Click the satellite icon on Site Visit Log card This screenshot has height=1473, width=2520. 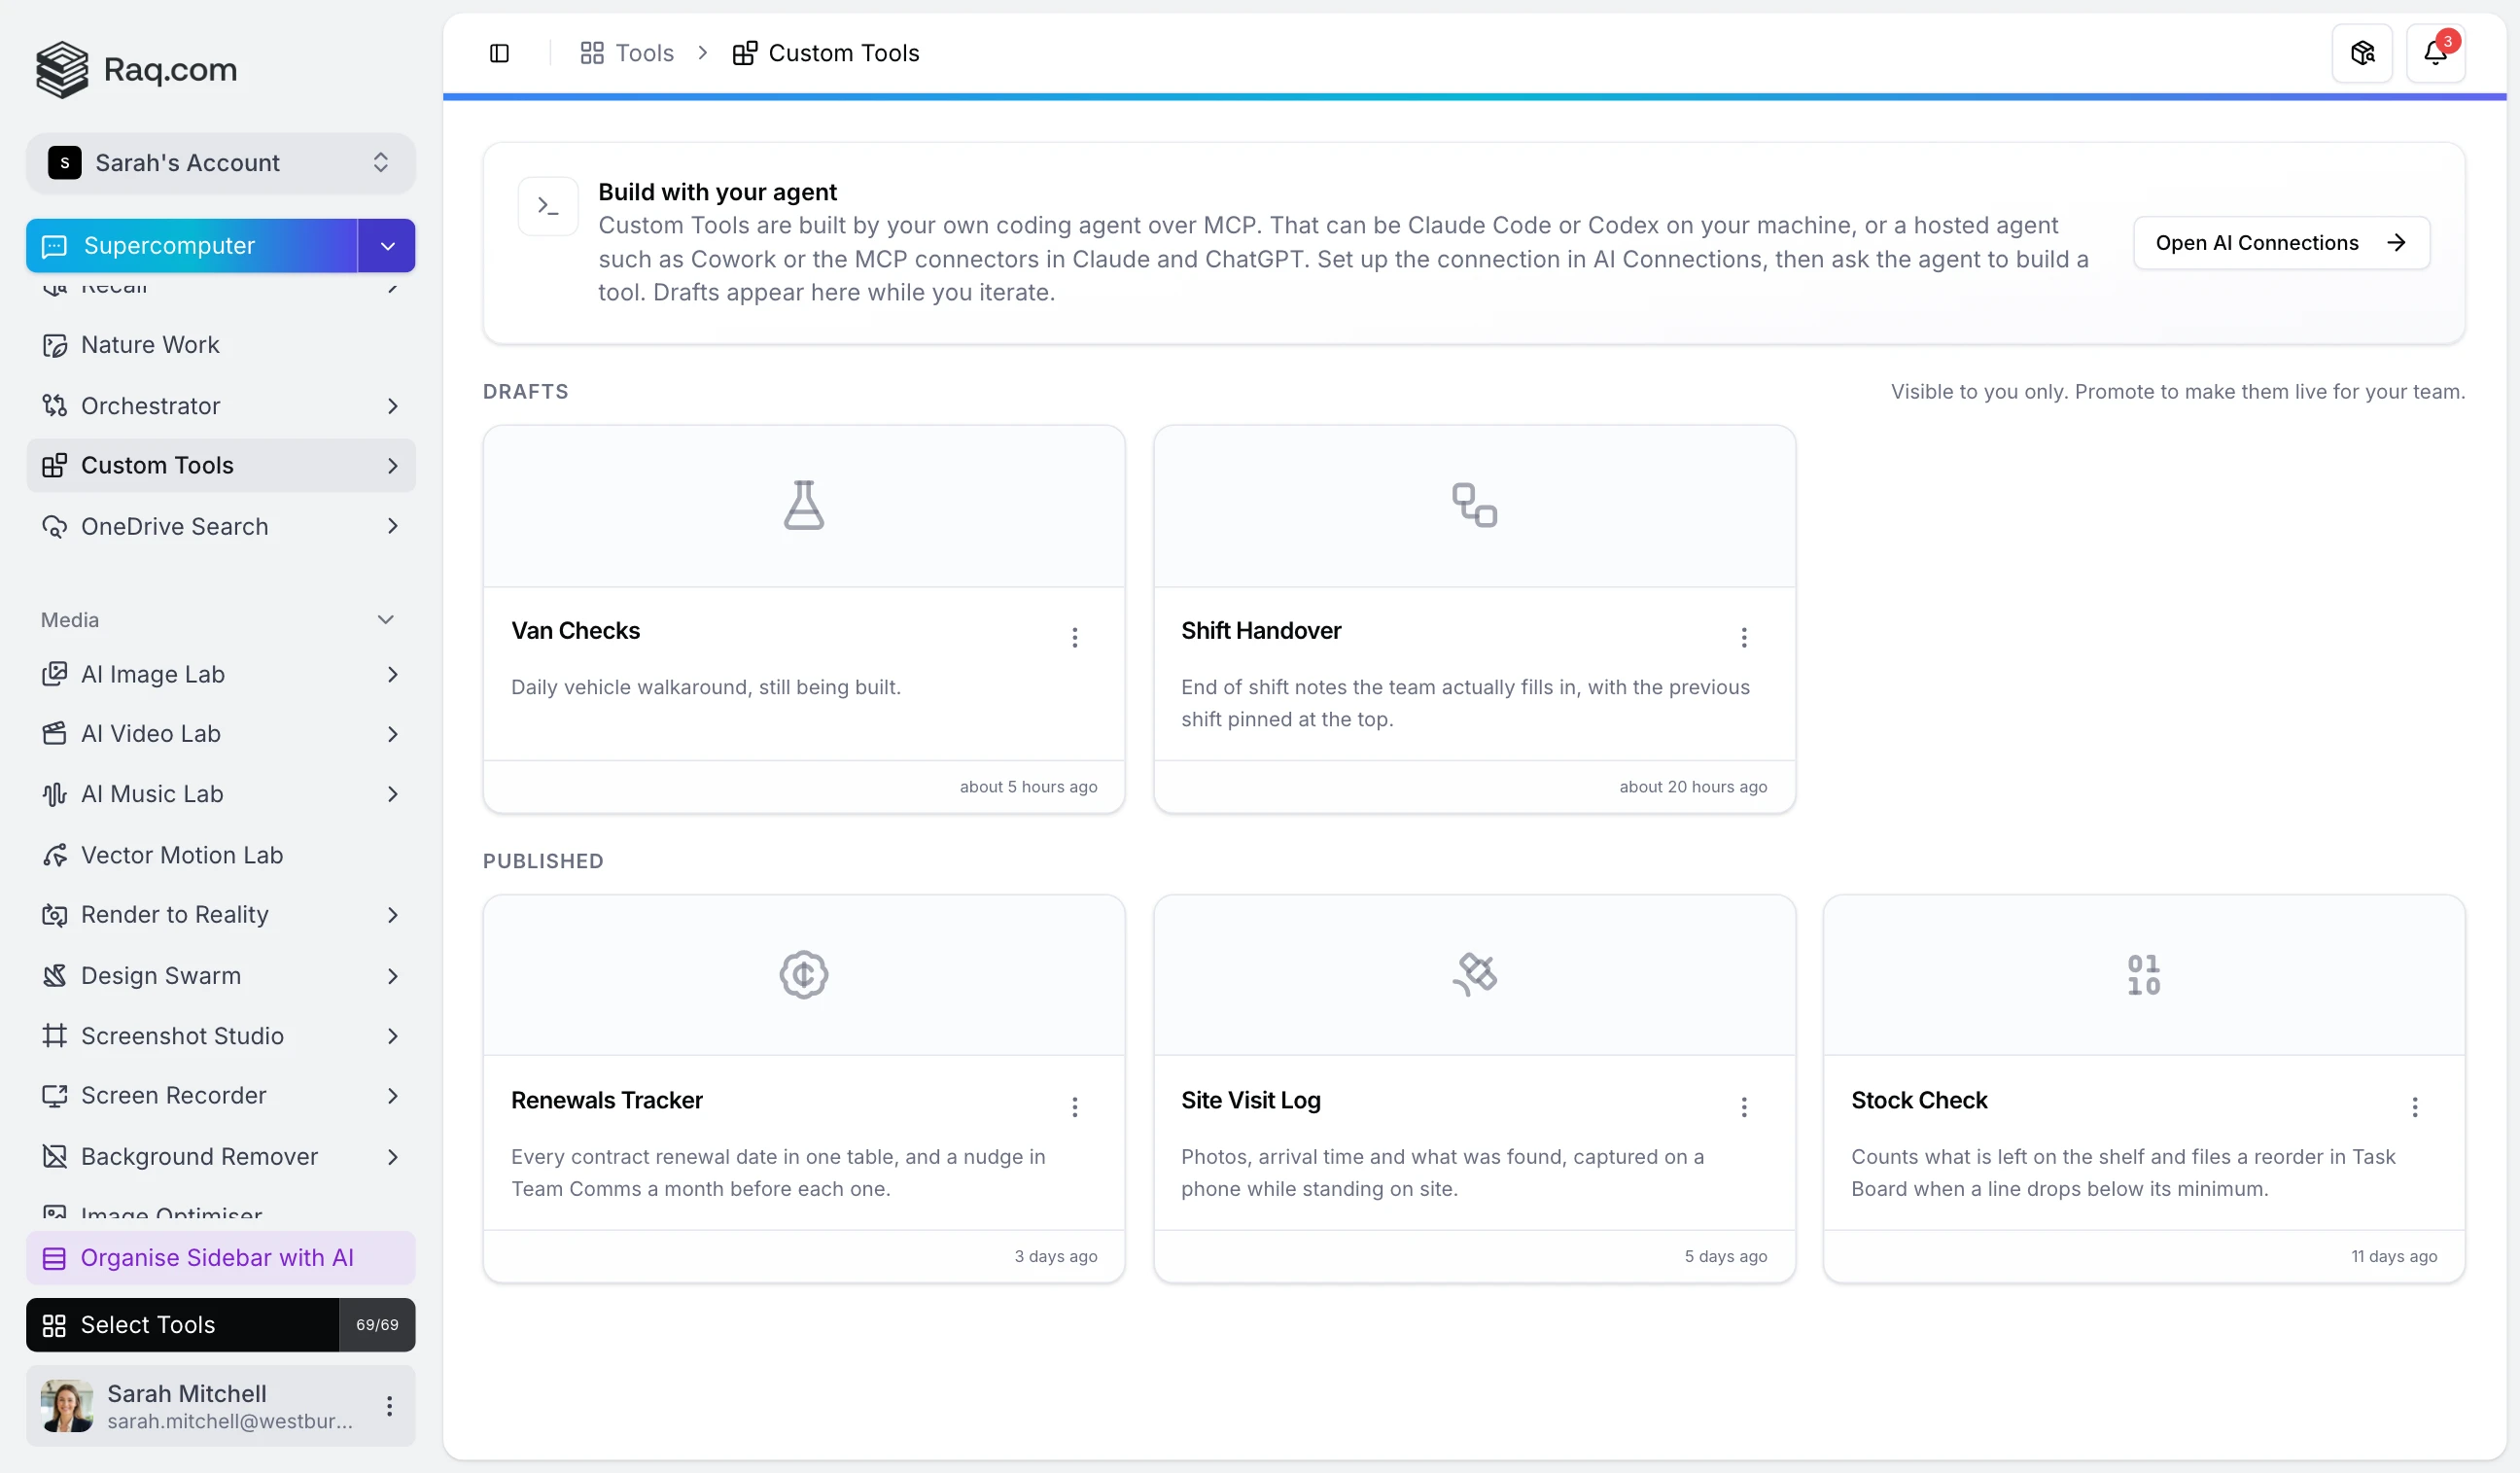coord(1474,975)
